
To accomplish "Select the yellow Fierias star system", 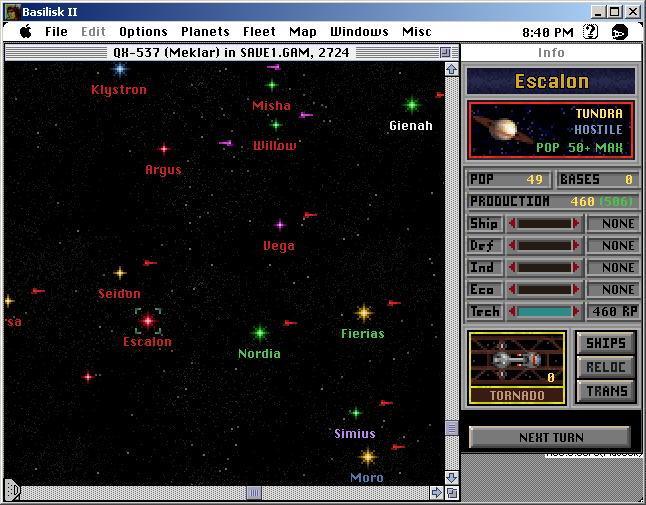I will click(x=364, y=313).
